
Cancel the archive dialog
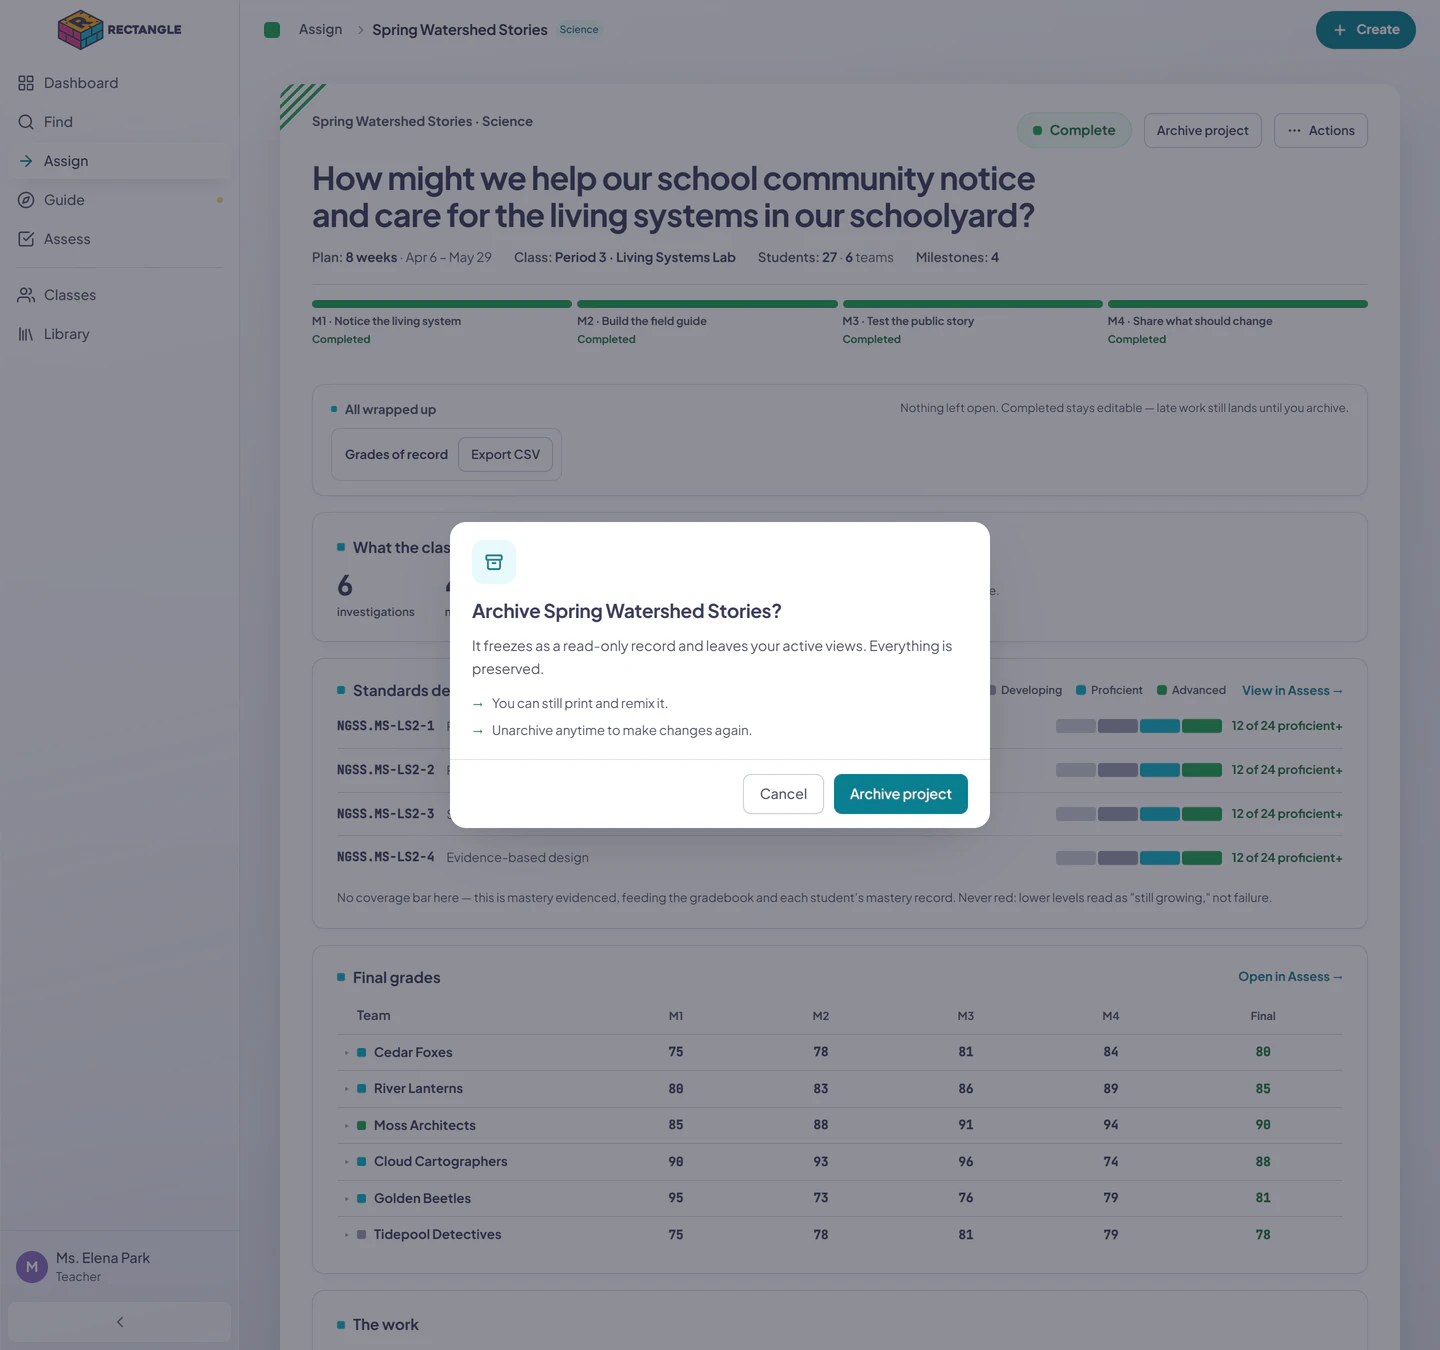pyautogui.click(x=783, y=794)
